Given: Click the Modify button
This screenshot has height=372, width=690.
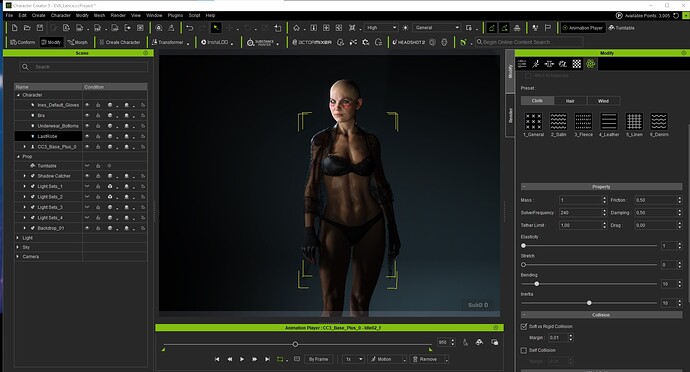Looking at the screenshot, I should pyautogui.click(x=51, y=42).
